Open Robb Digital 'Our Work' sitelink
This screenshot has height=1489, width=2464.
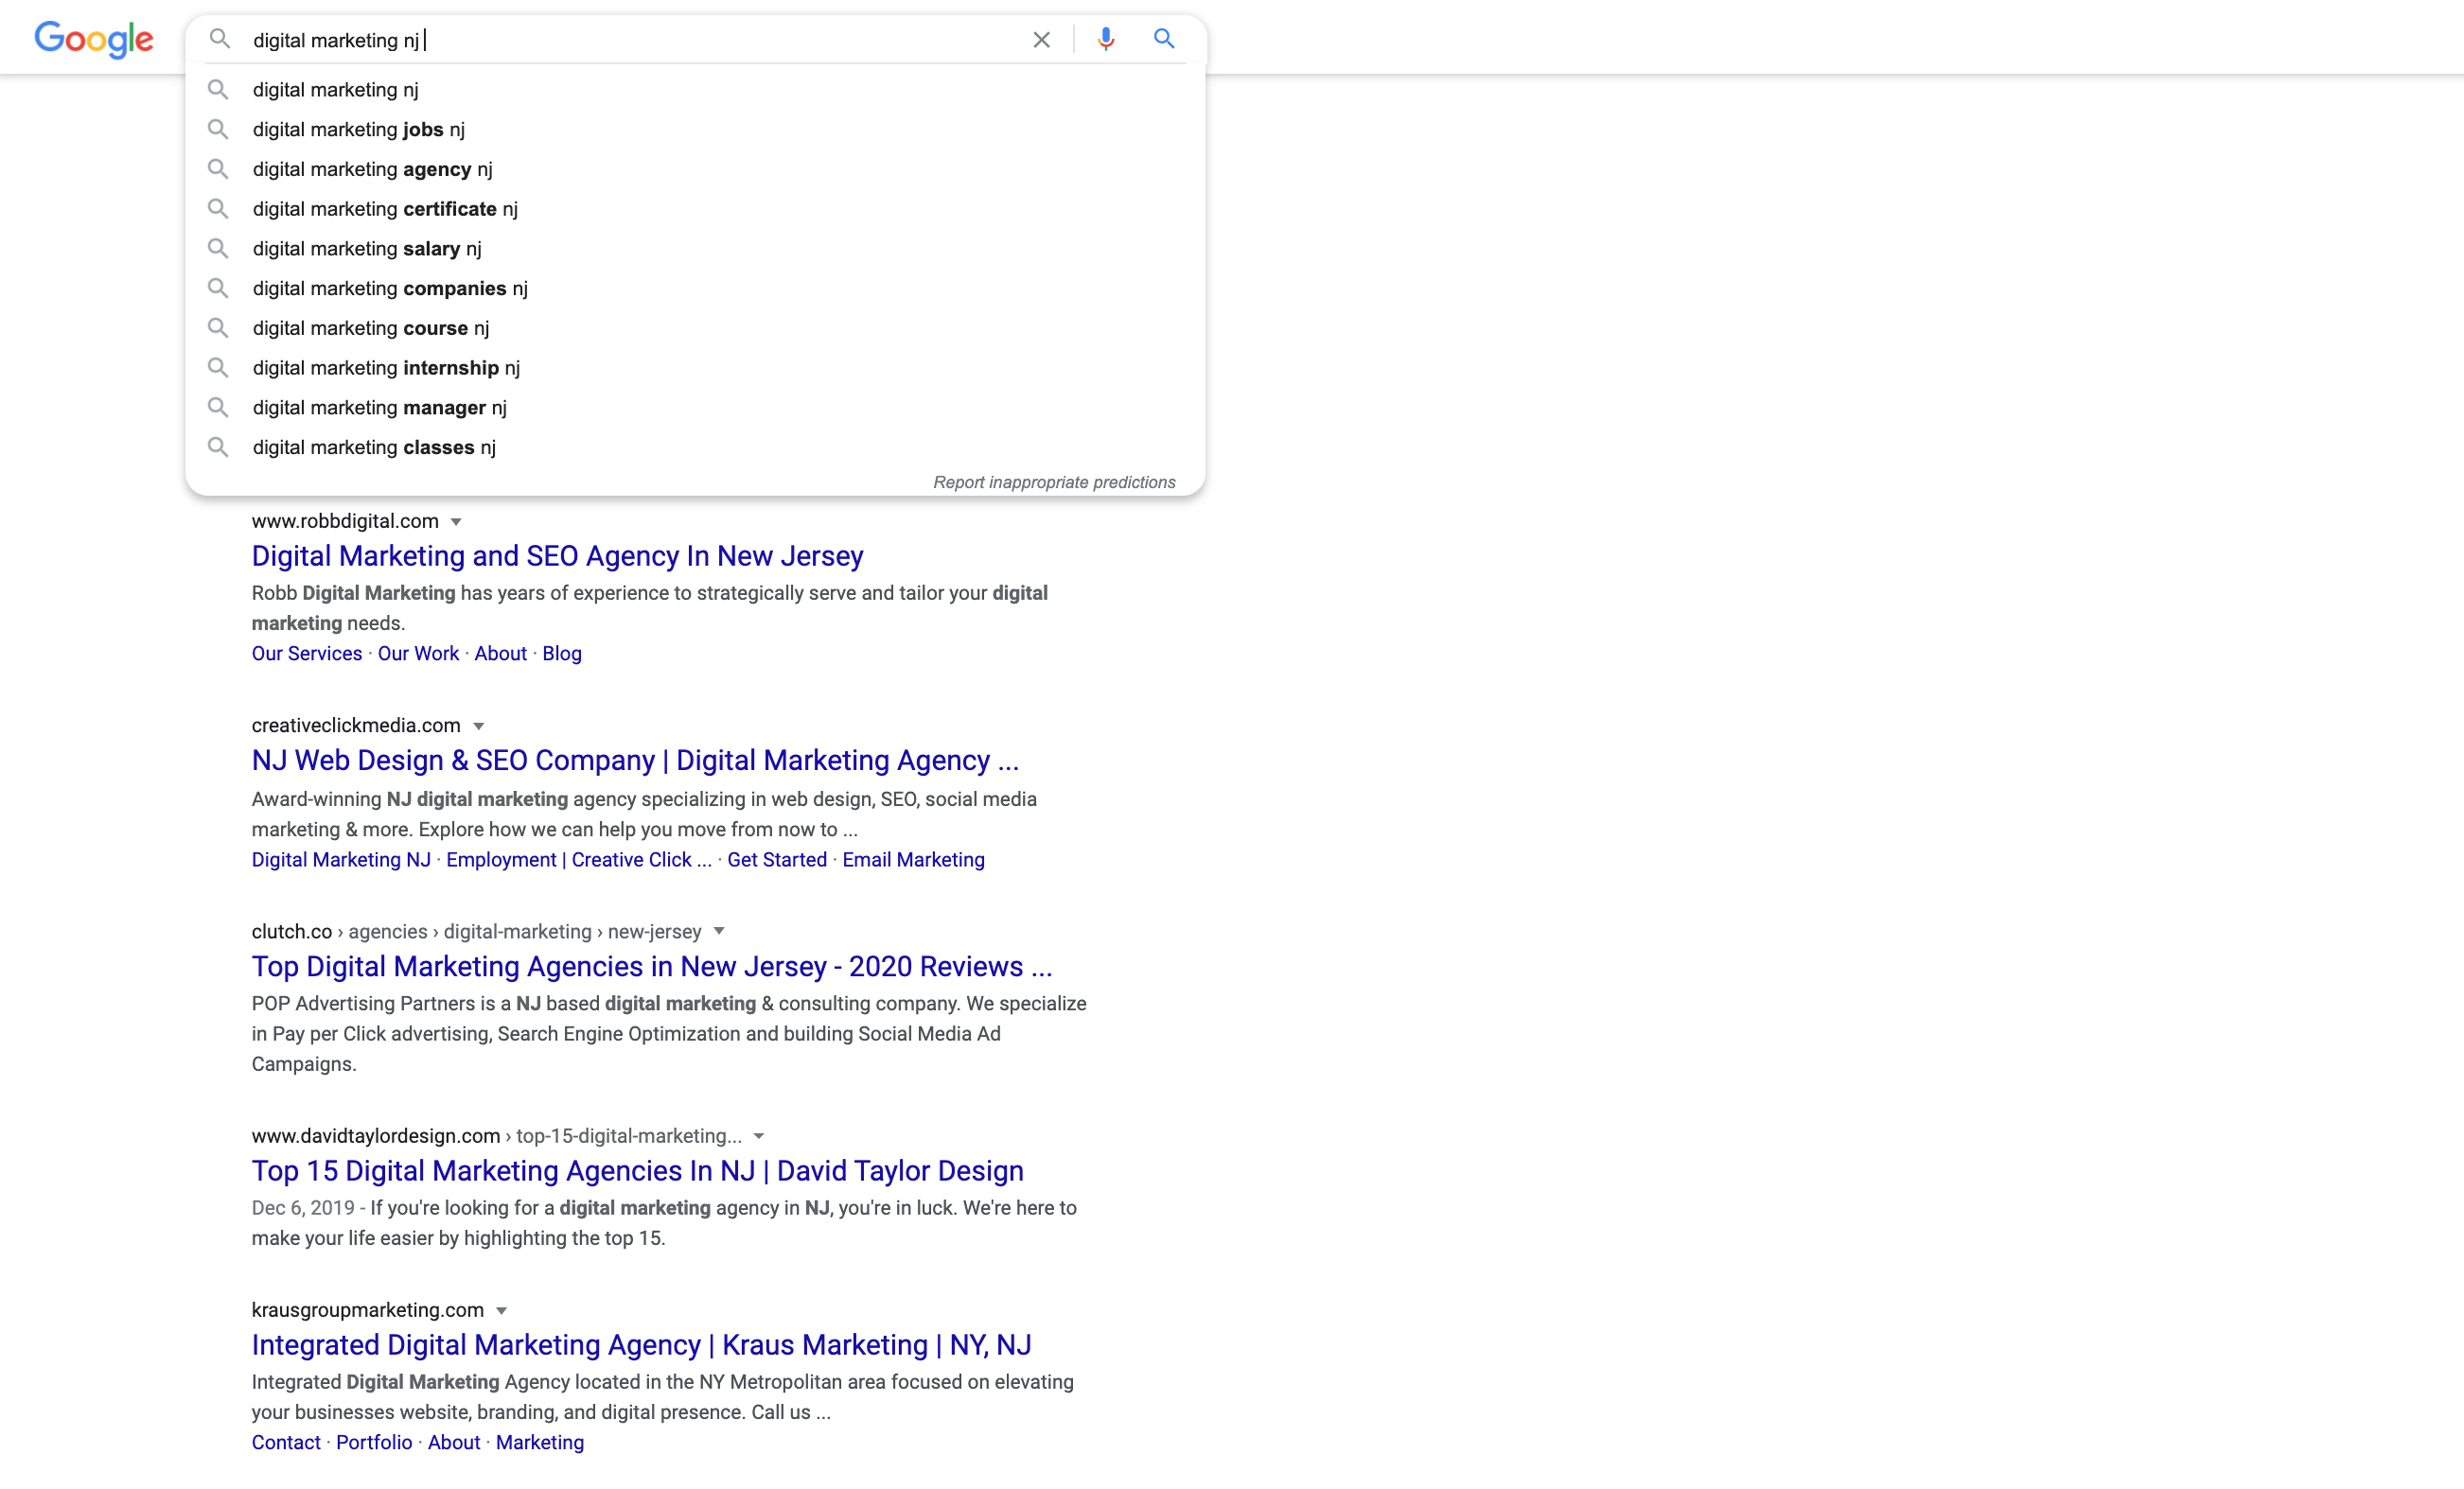coord(418,653)
